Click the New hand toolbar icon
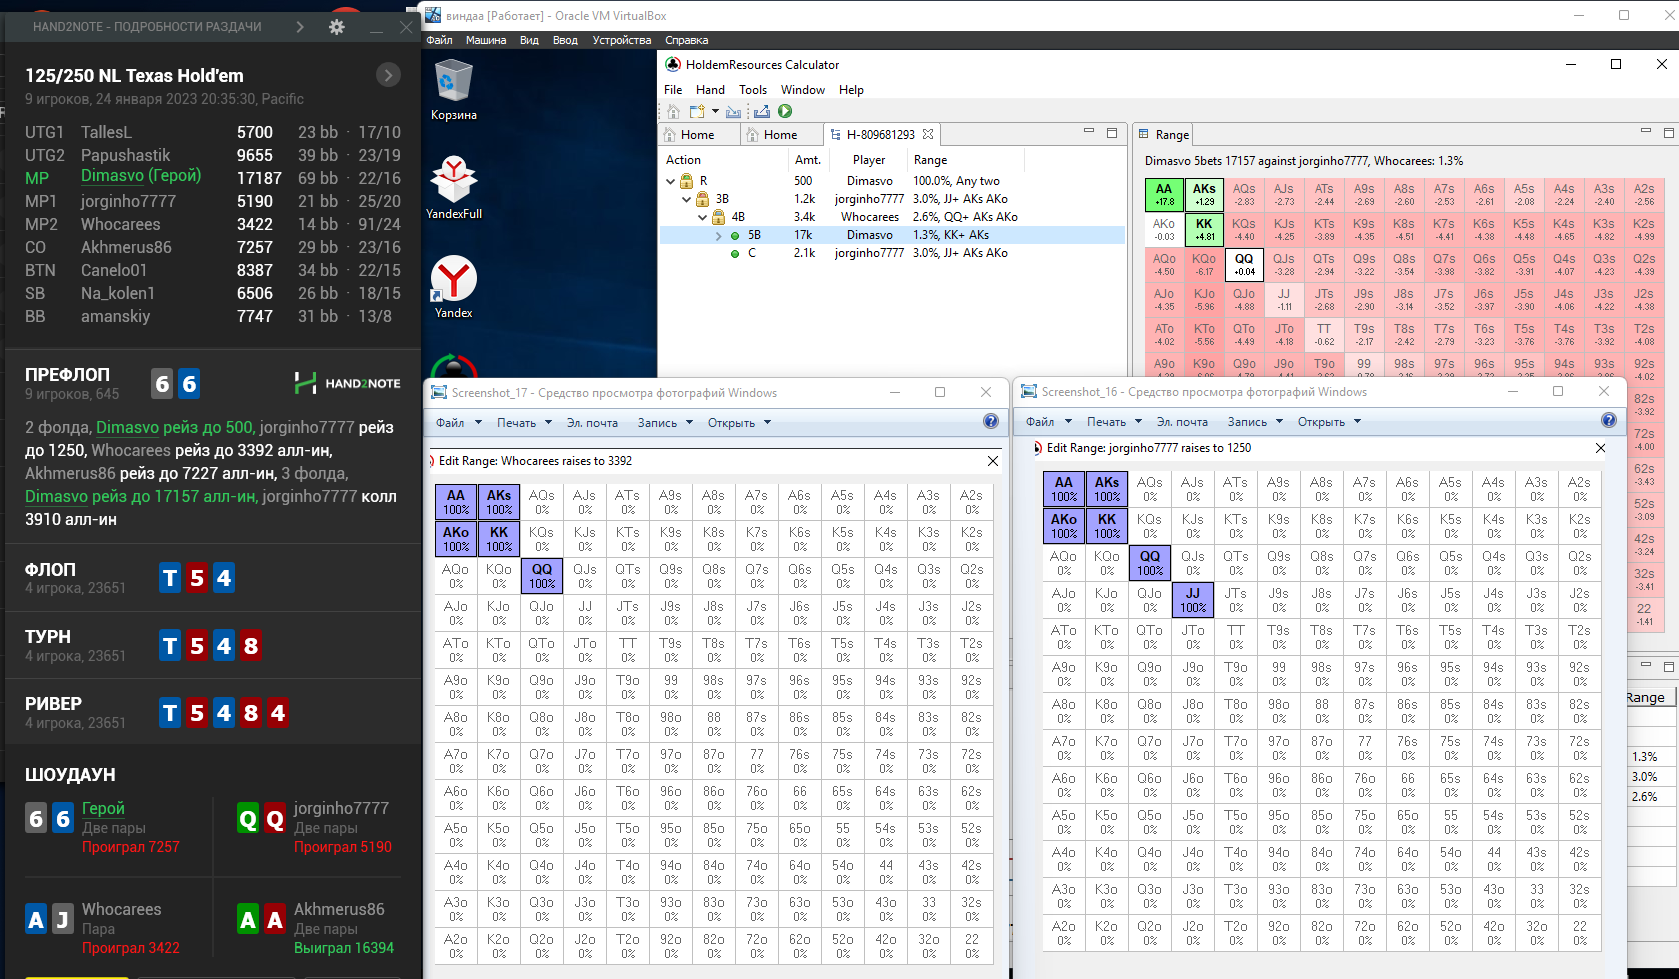Viewport: 1679px width, 979px height. 697,111
